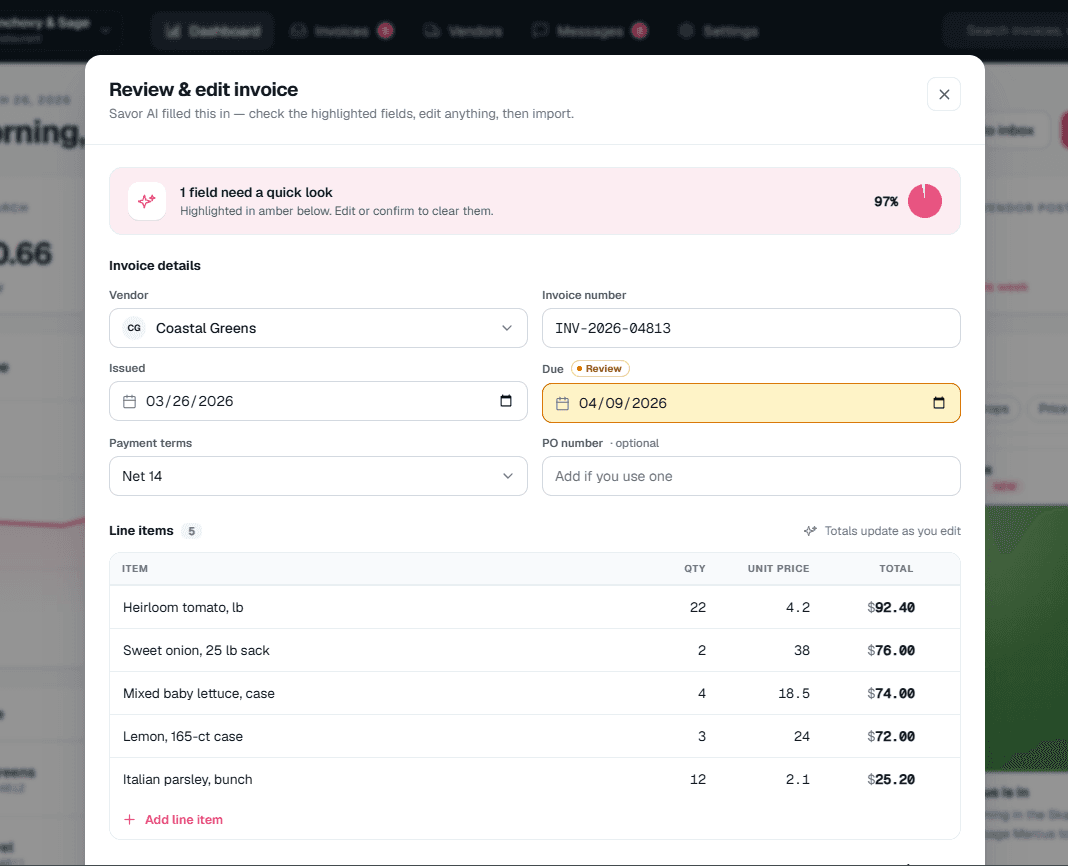Click the Search invoices box in background

[1007, 31]
